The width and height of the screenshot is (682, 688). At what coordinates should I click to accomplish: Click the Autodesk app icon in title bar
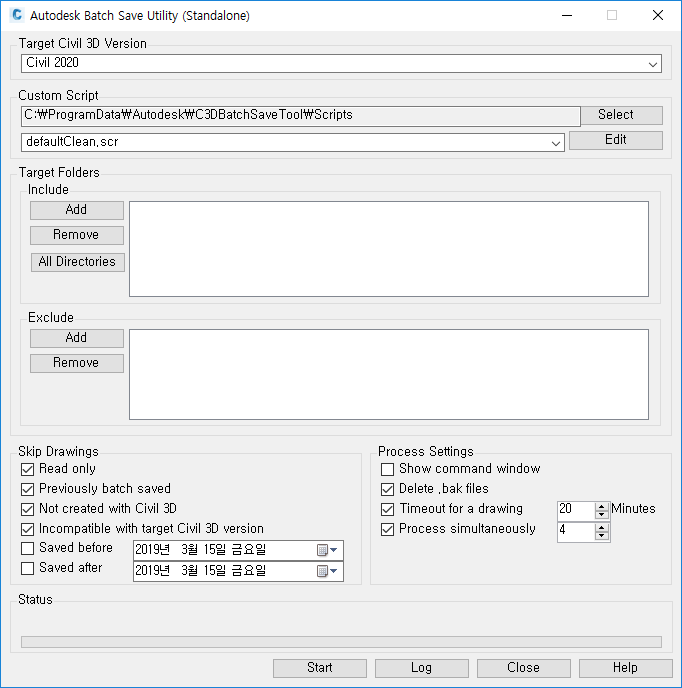[x=17, y=15]
